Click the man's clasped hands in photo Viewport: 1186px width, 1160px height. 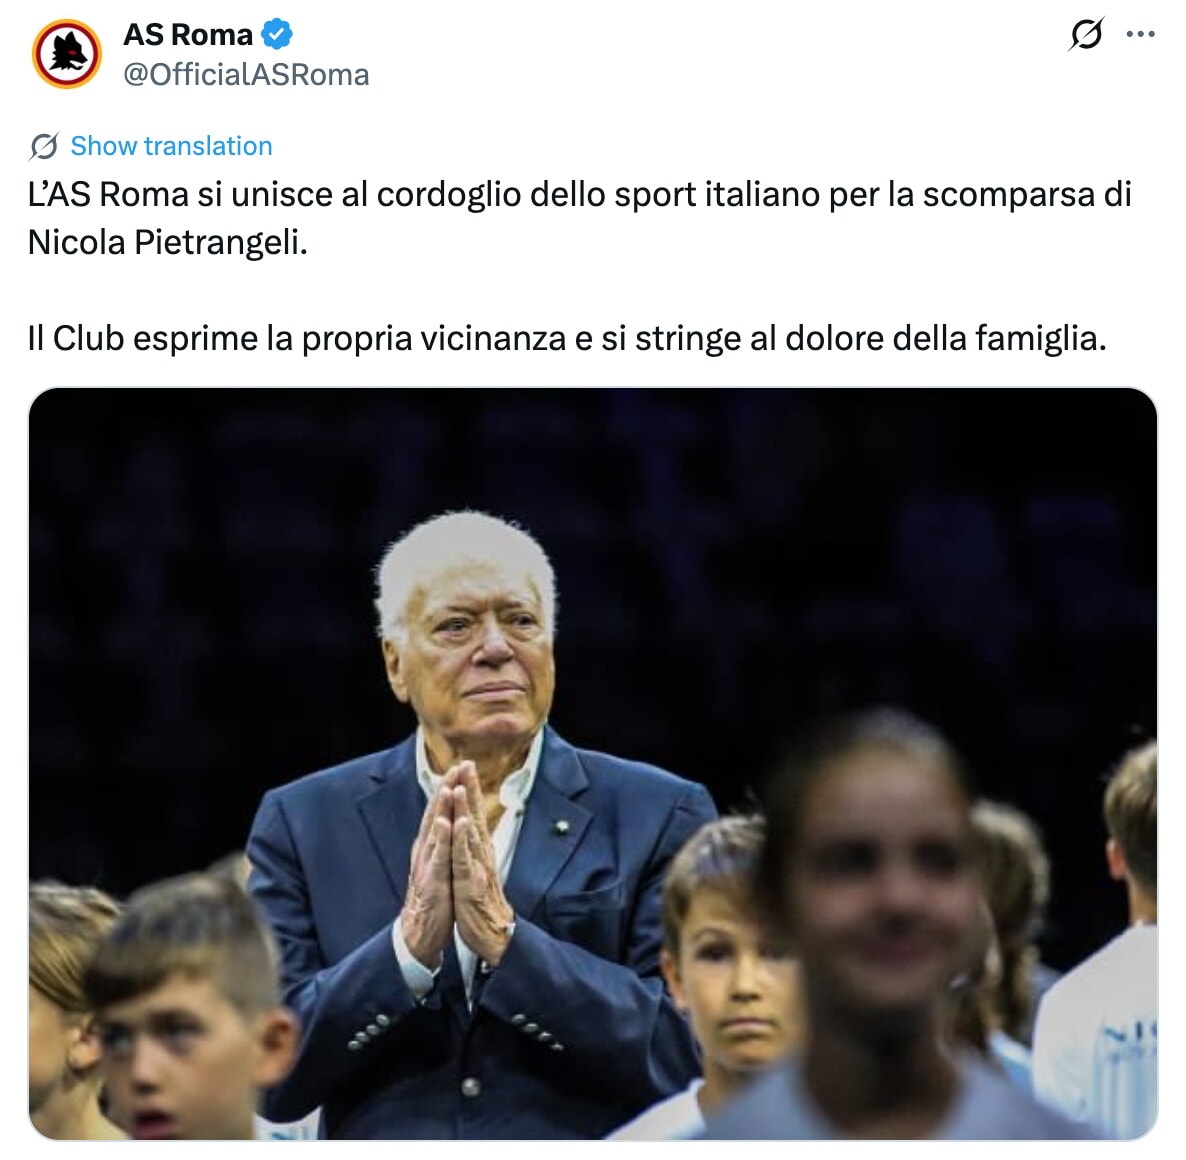coord(456,862)
